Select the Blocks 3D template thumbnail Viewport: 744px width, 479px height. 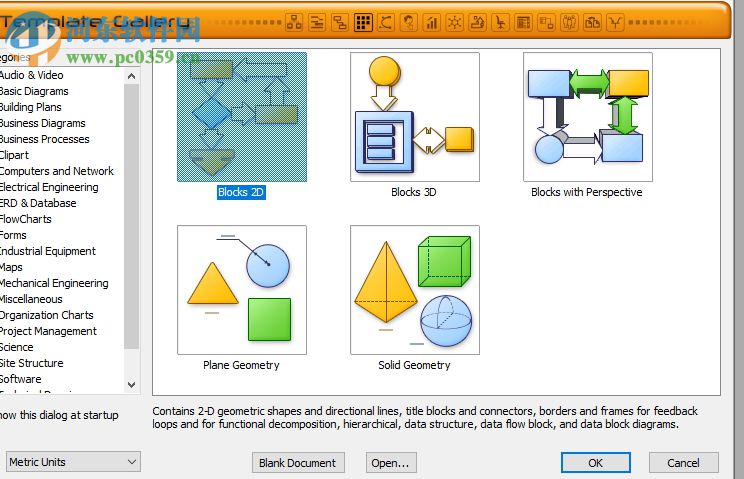pyautogui.click(x=415, y=117)
